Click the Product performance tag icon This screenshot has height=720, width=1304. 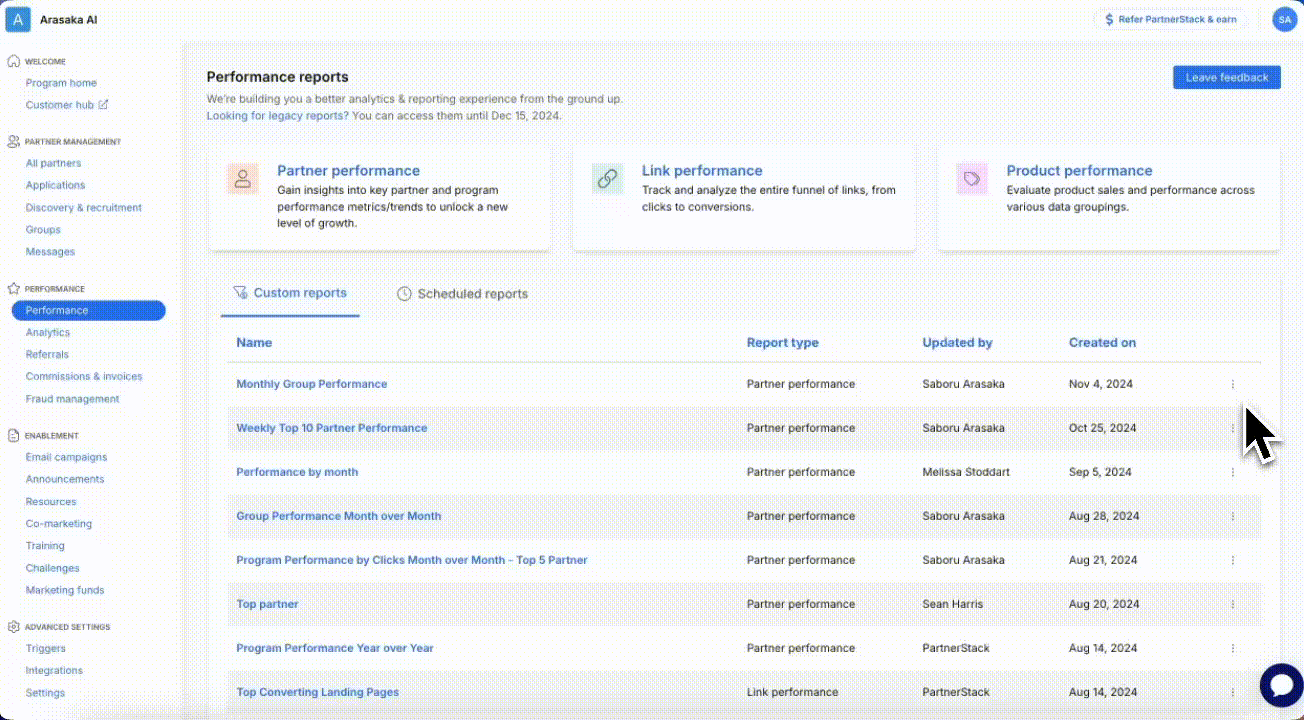tap(972, 179)
